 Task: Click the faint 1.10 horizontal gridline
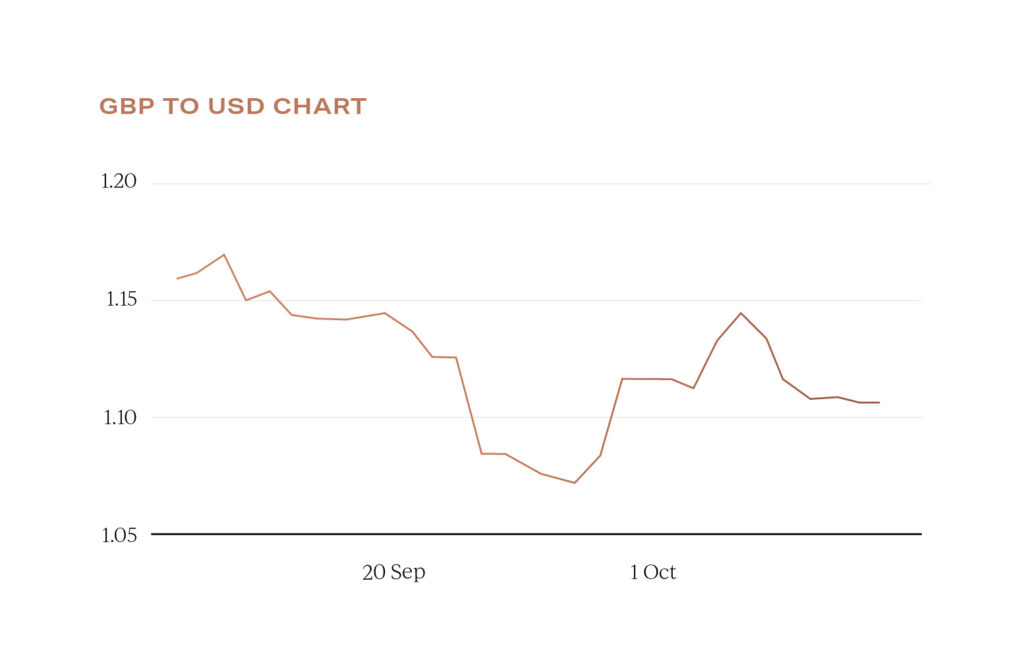[540, 417]
